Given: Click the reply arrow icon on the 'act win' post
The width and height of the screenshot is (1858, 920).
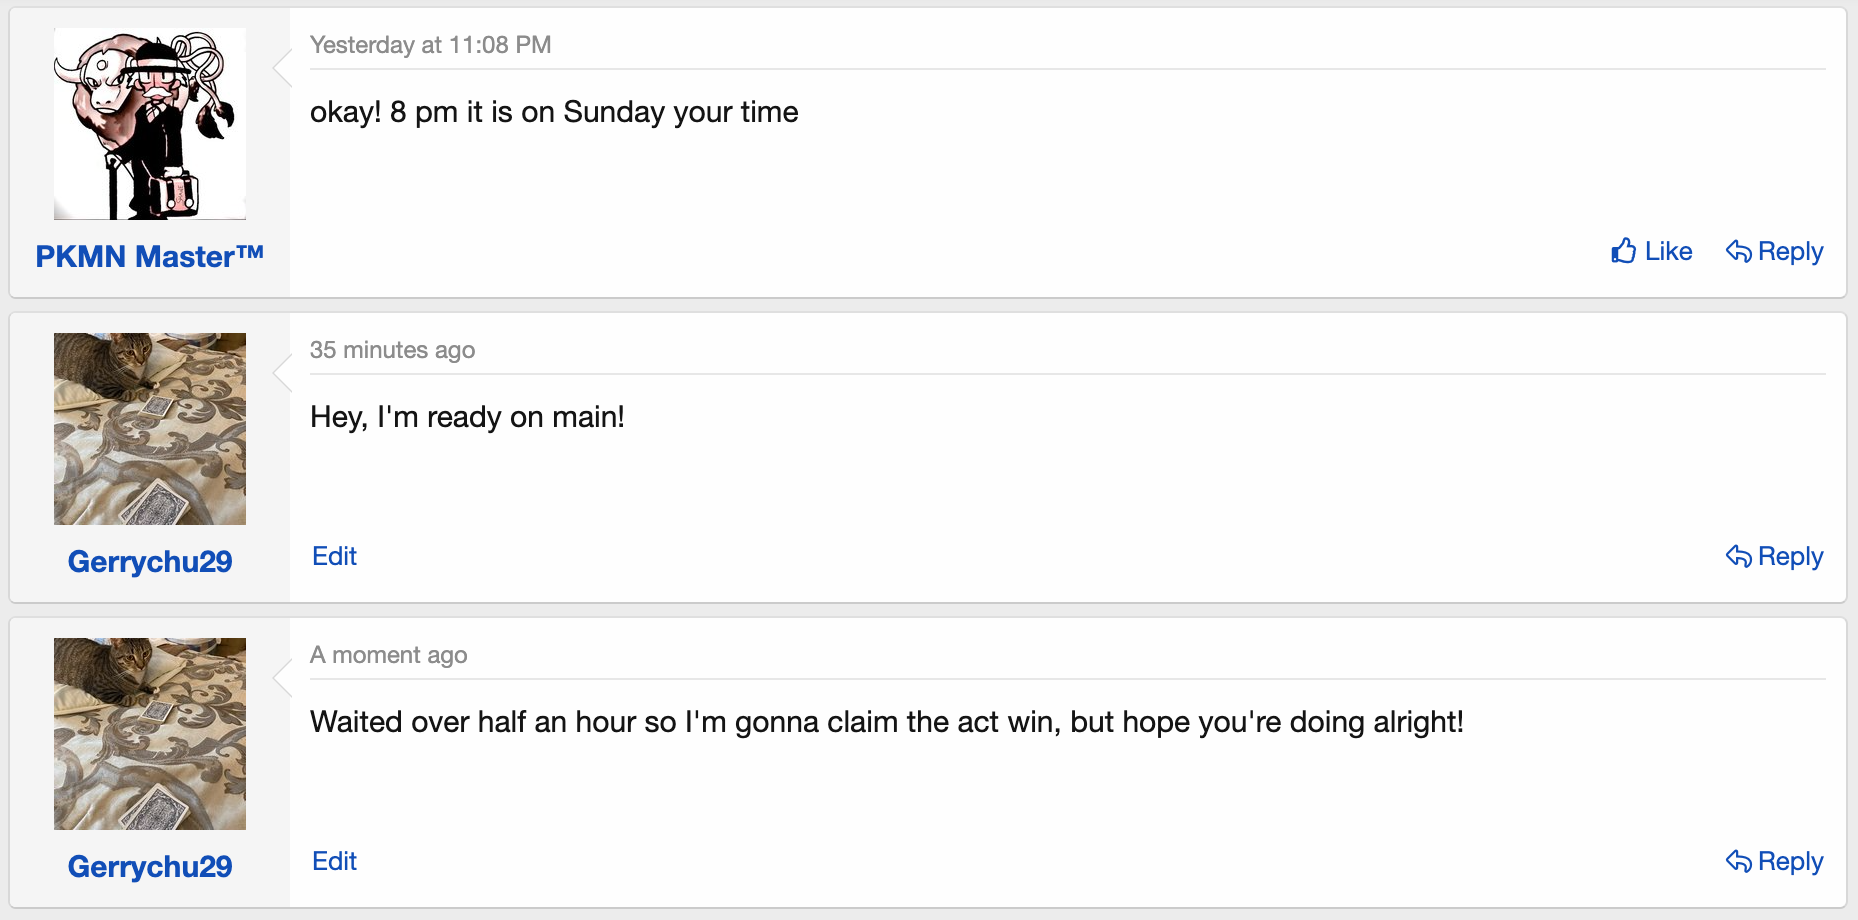Looking at the screenshot, I should (x=1739, y=861).
